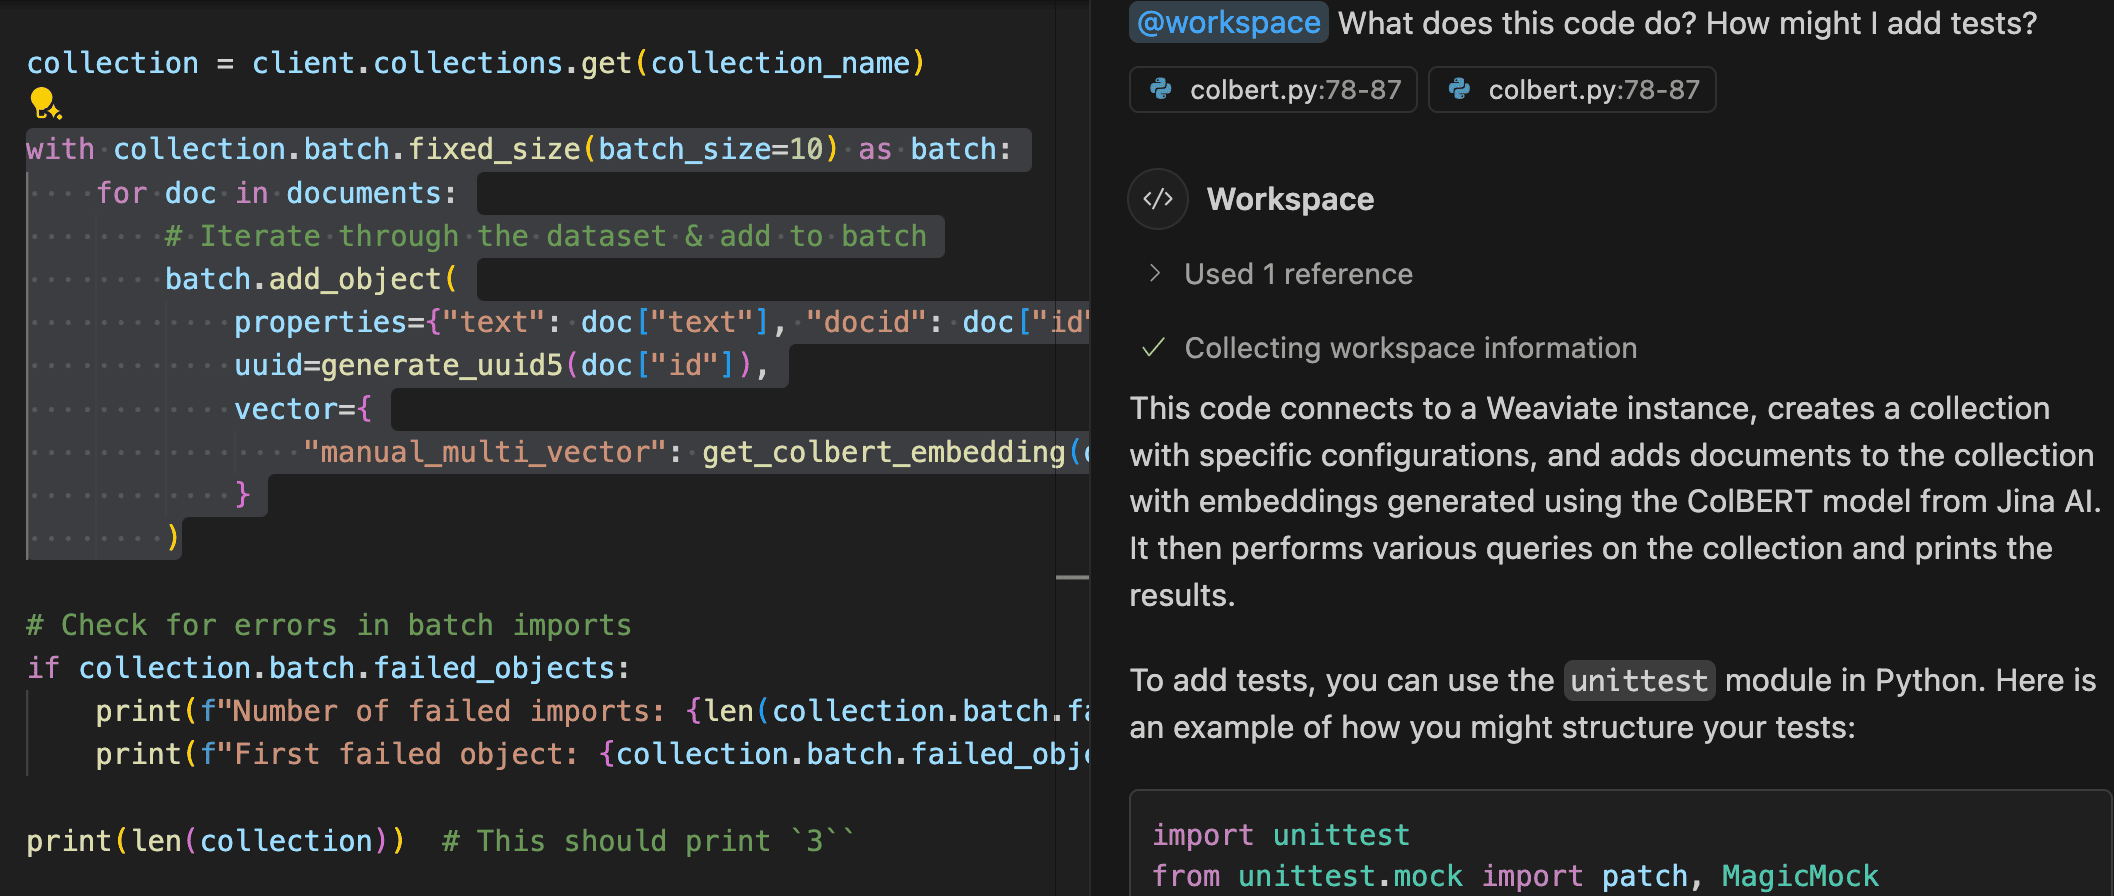Open the left colbert.py:78-87 reference
The height and width of the screenshot is (896, 2114).
[1294, 90]
